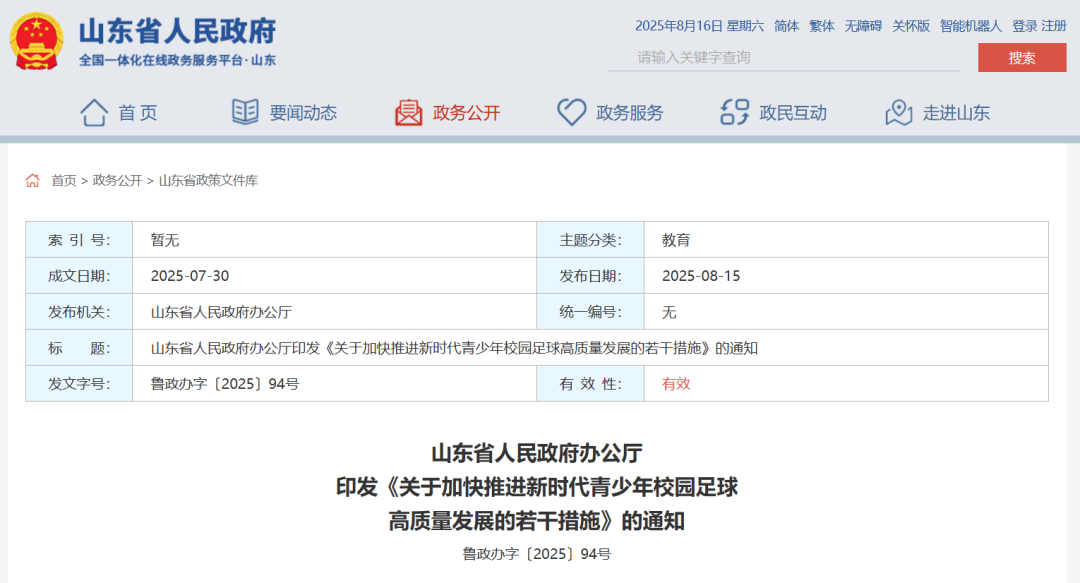Open the 无障碍 accessibility option
Screen dimensions: 1080x583
pos(863,26)
